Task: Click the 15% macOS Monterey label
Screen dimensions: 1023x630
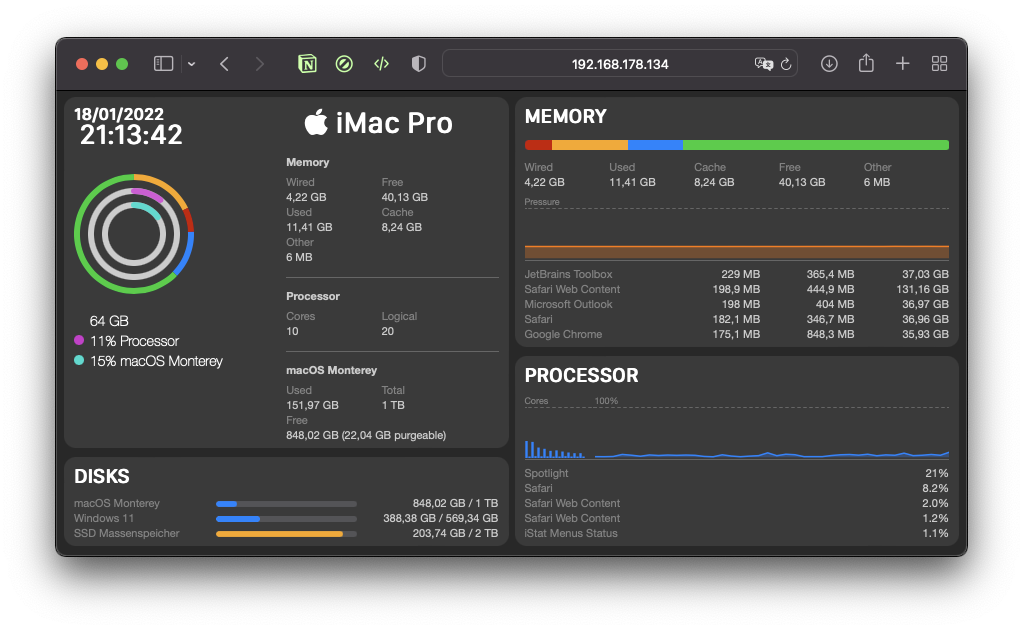Action: tap(157, 361)
